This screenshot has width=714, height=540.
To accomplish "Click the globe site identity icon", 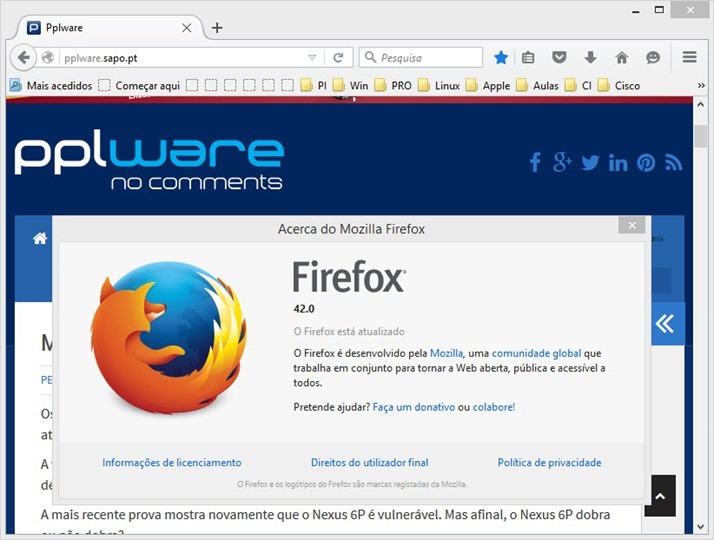I will pos(48,58).
